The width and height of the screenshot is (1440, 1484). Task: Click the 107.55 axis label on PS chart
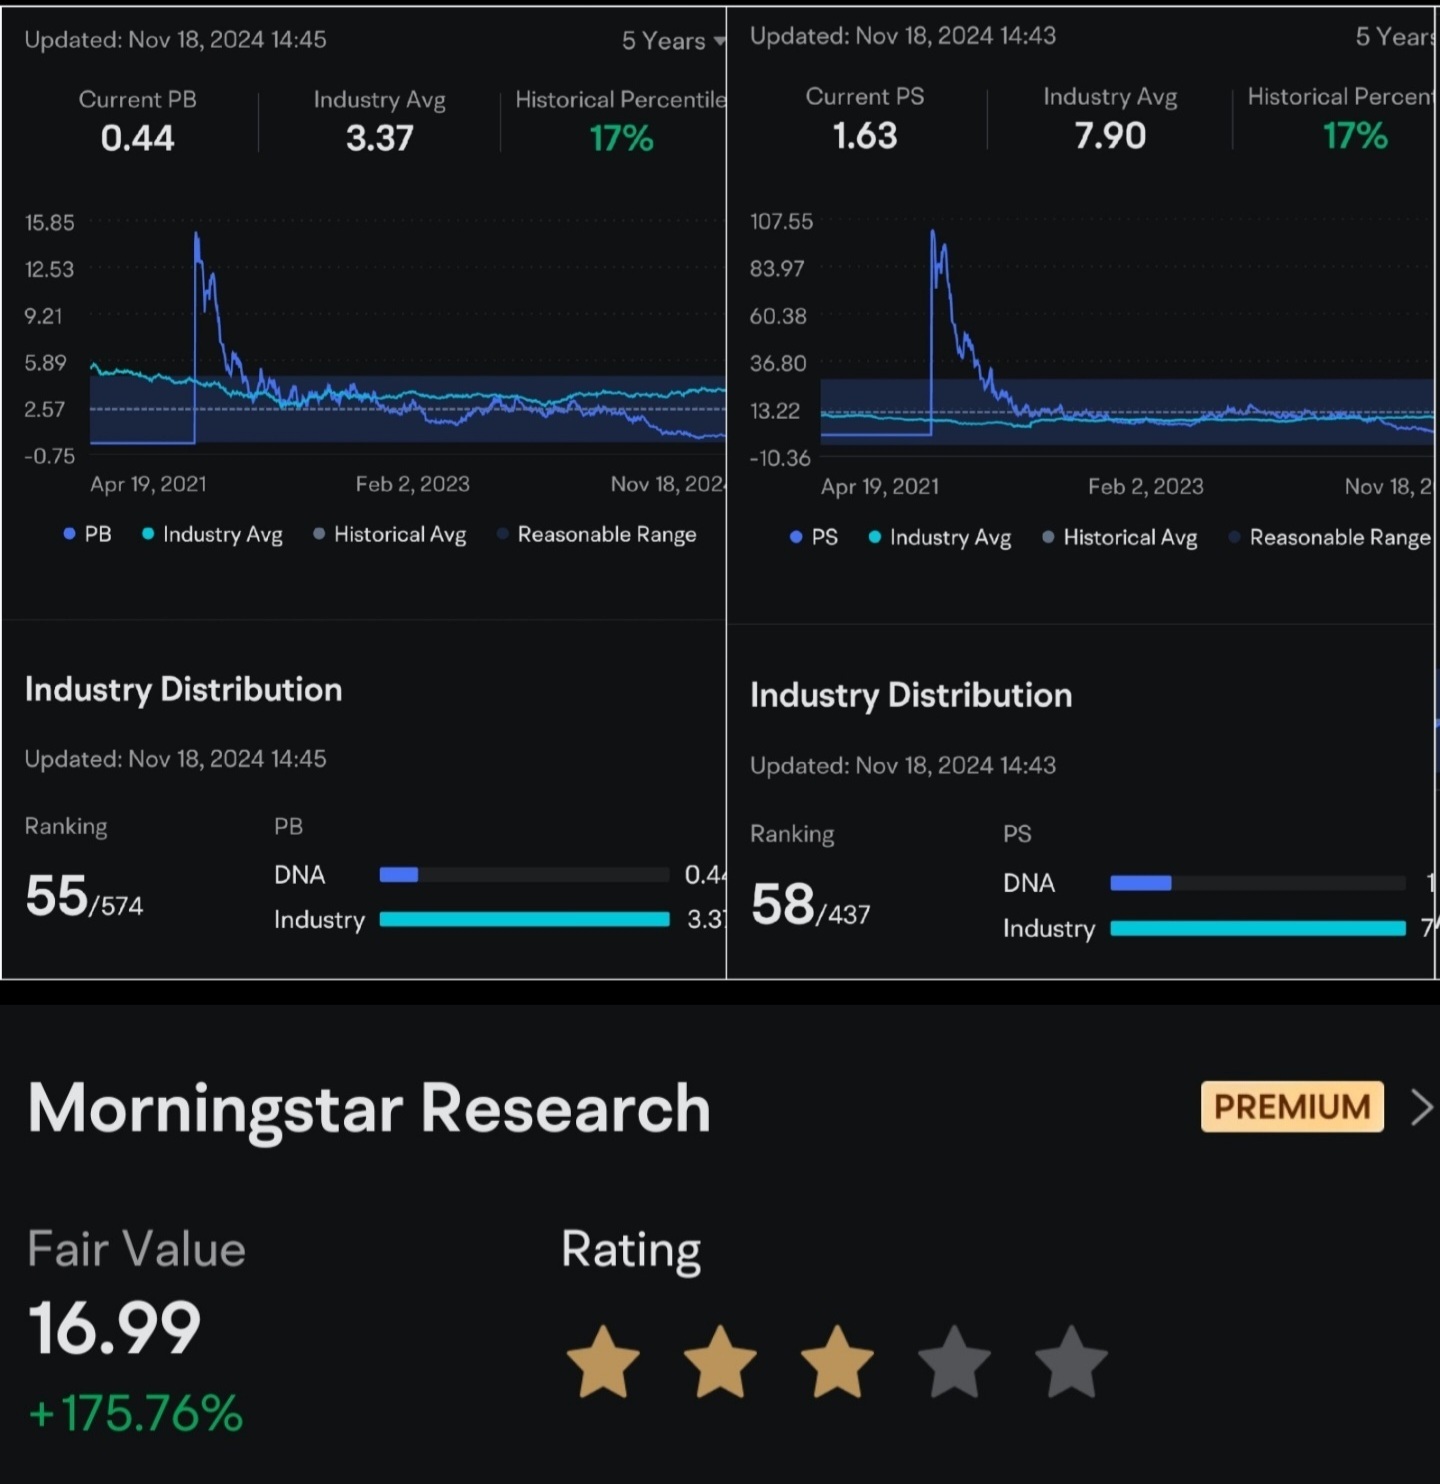(782, 221)
